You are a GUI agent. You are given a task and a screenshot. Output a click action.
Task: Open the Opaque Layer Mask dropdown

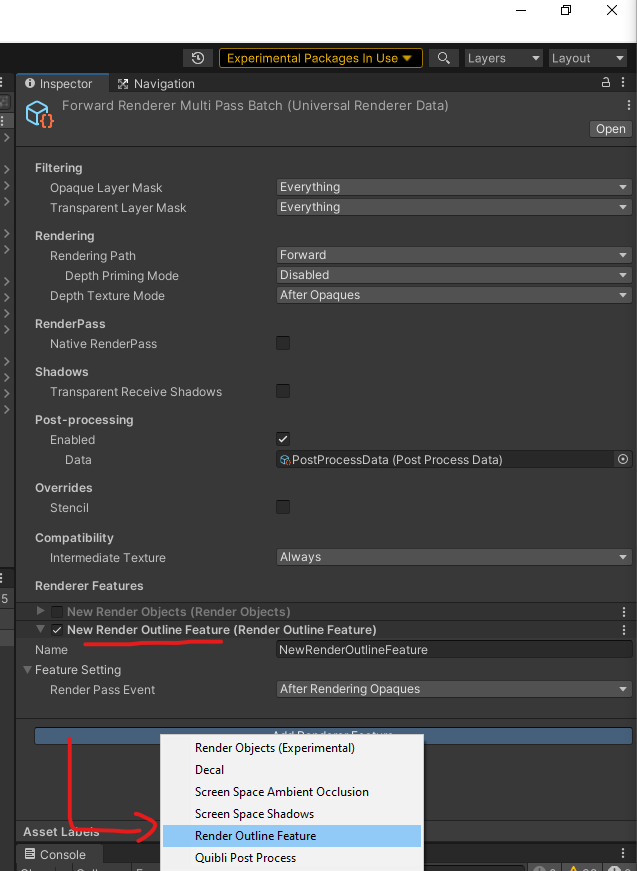(454, 187)
